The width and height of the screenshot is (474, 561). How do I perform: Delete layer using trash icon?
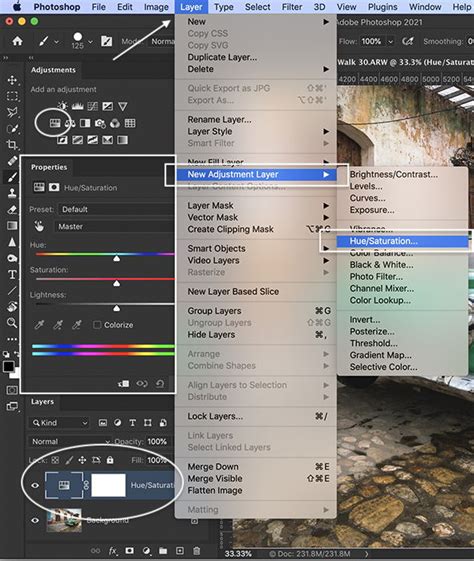tap(196, 551)
